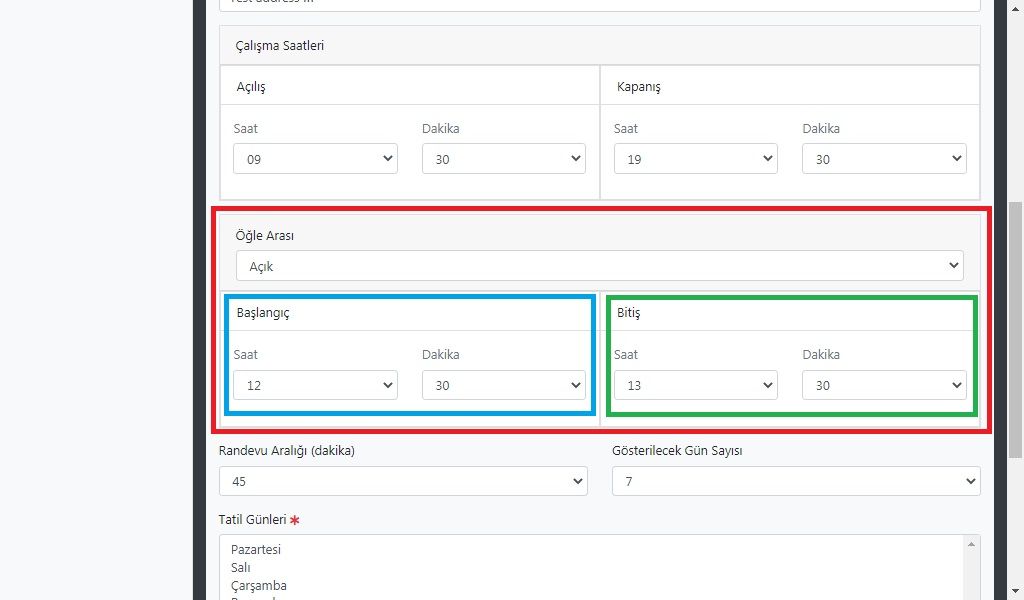Open the Açılış Saat dropdown showing 09
This screenshot has height=600, width=1024.
click(315, 159)
